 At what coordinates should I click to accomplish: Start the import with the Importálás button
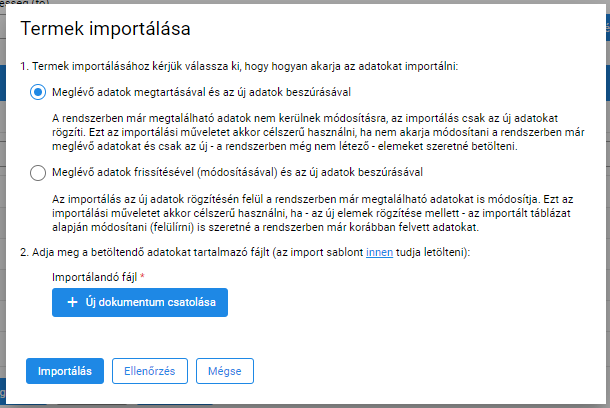65,371
